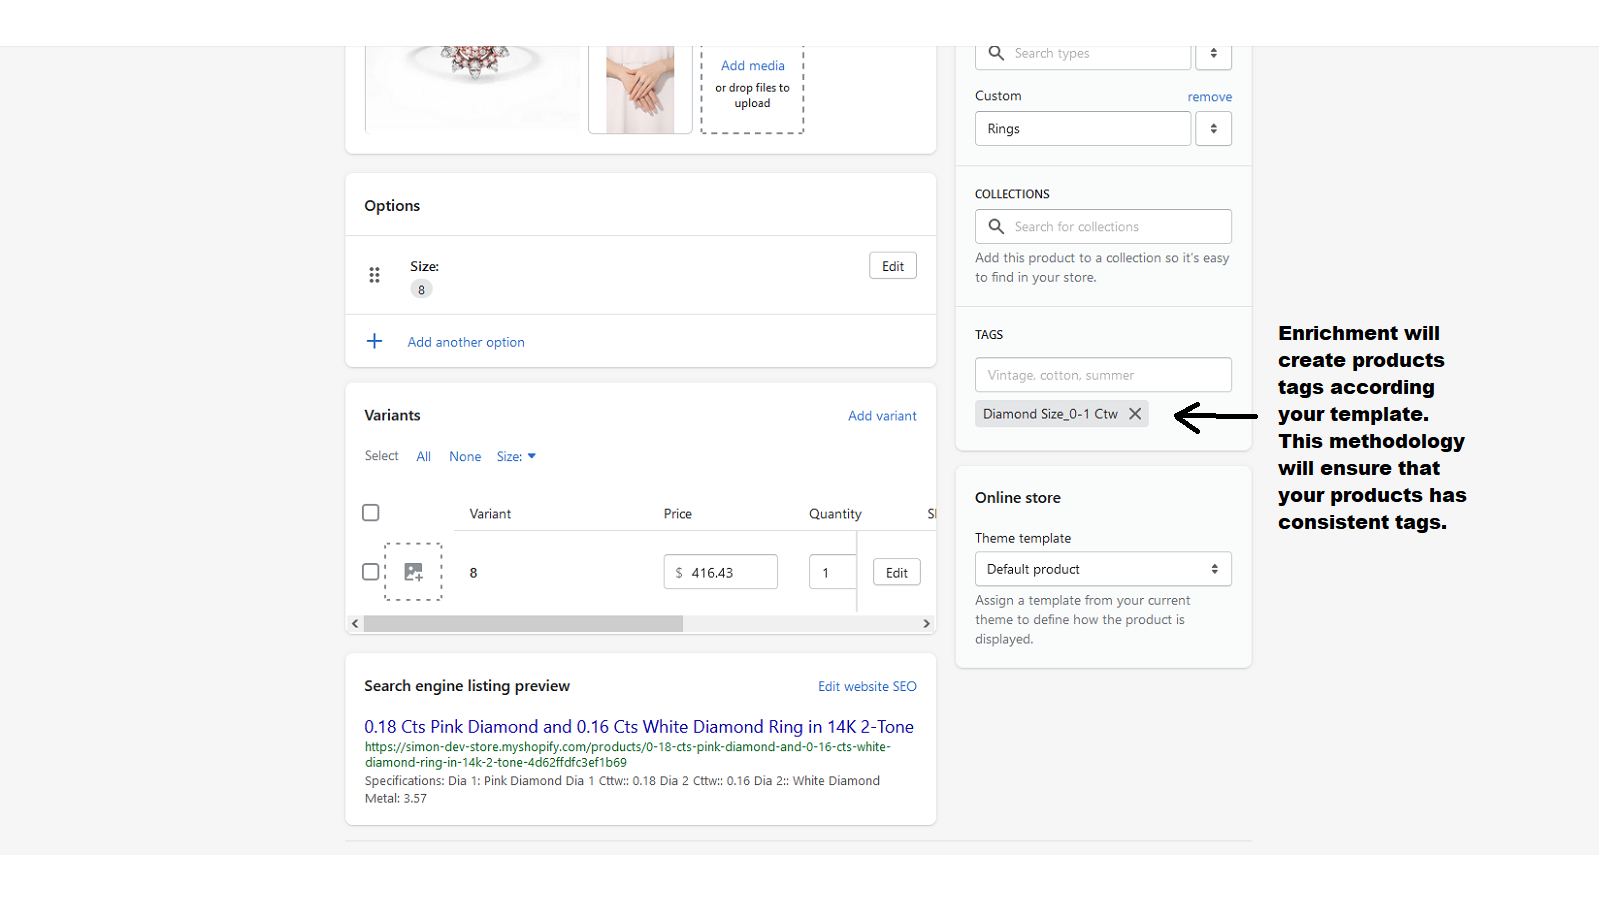Screen dimensions: 1600x900
Task: Click the plus icon next to Add another option
Action: coord(374,341)
